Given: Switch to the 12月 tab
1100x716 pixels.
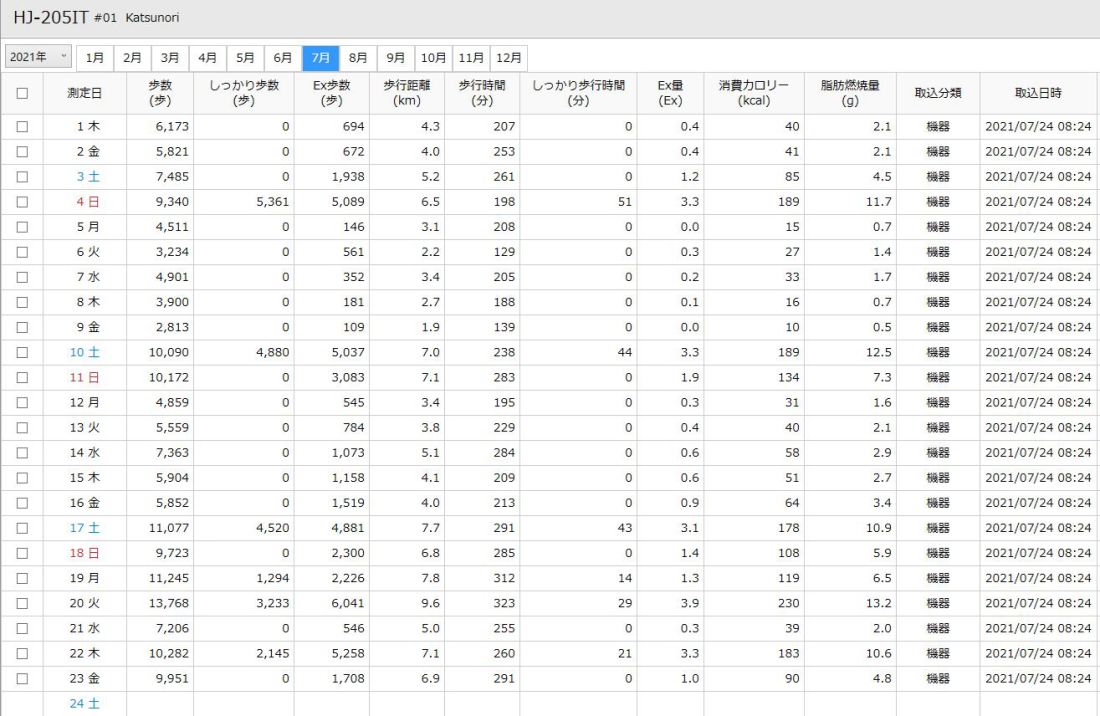Looking at the screenshot, I should click(x=509, y=58).
